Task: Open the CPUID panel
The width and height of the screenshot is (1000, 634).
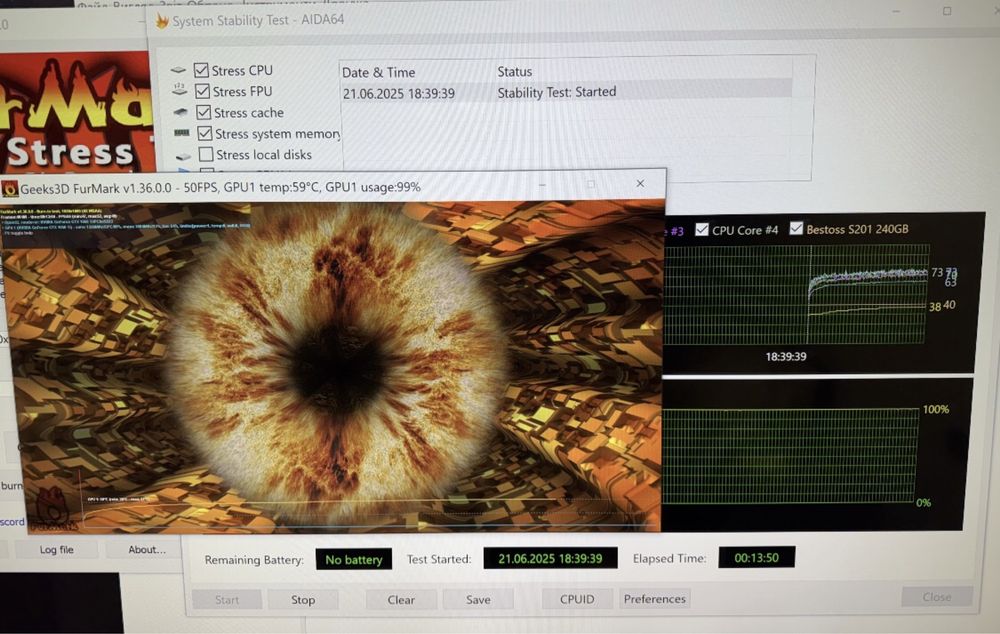Action: pos(577,599)
